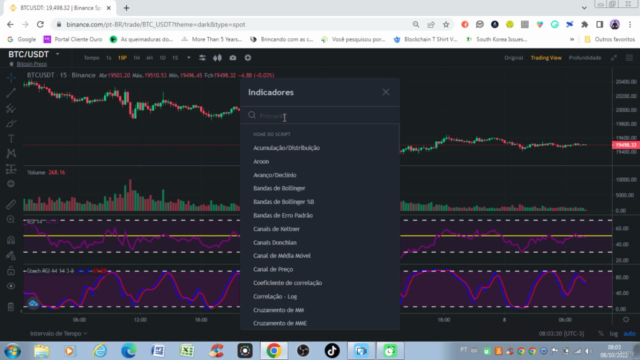Reload the Binance page
This screenshot has width=640, height=360.
tap(40, 24)
